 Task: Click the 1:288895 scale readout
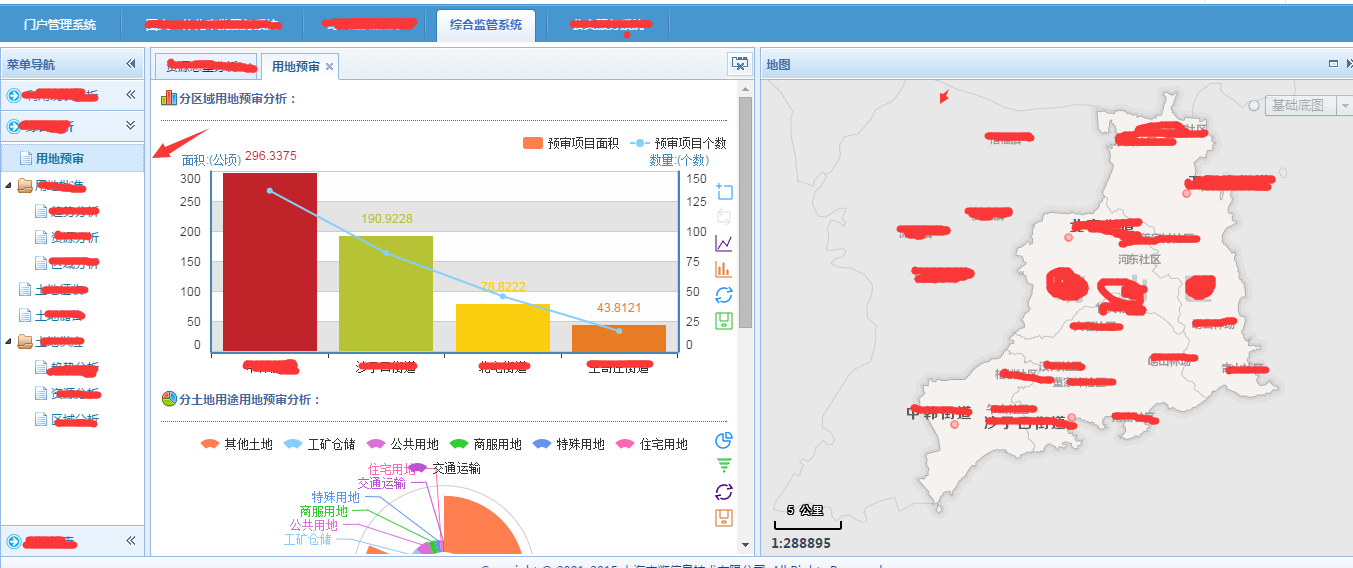click(801, 543)
